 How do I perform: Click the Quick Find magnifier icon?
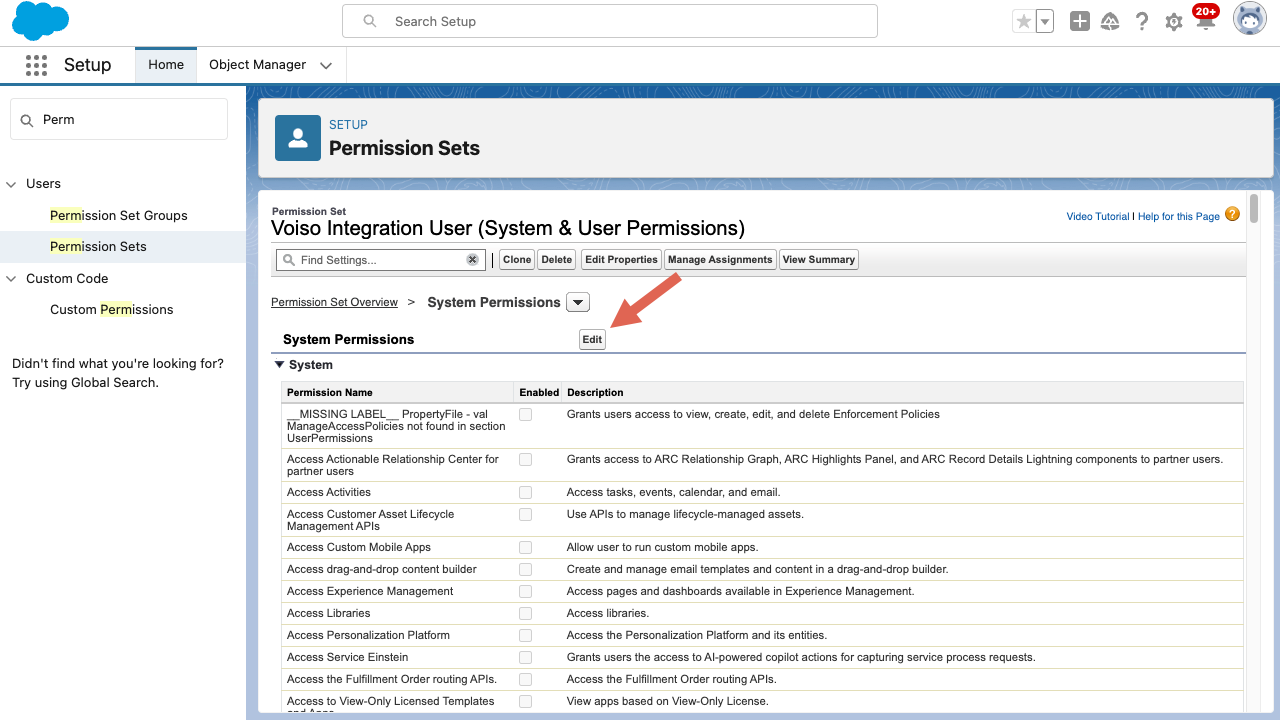[x=27, y=120]
